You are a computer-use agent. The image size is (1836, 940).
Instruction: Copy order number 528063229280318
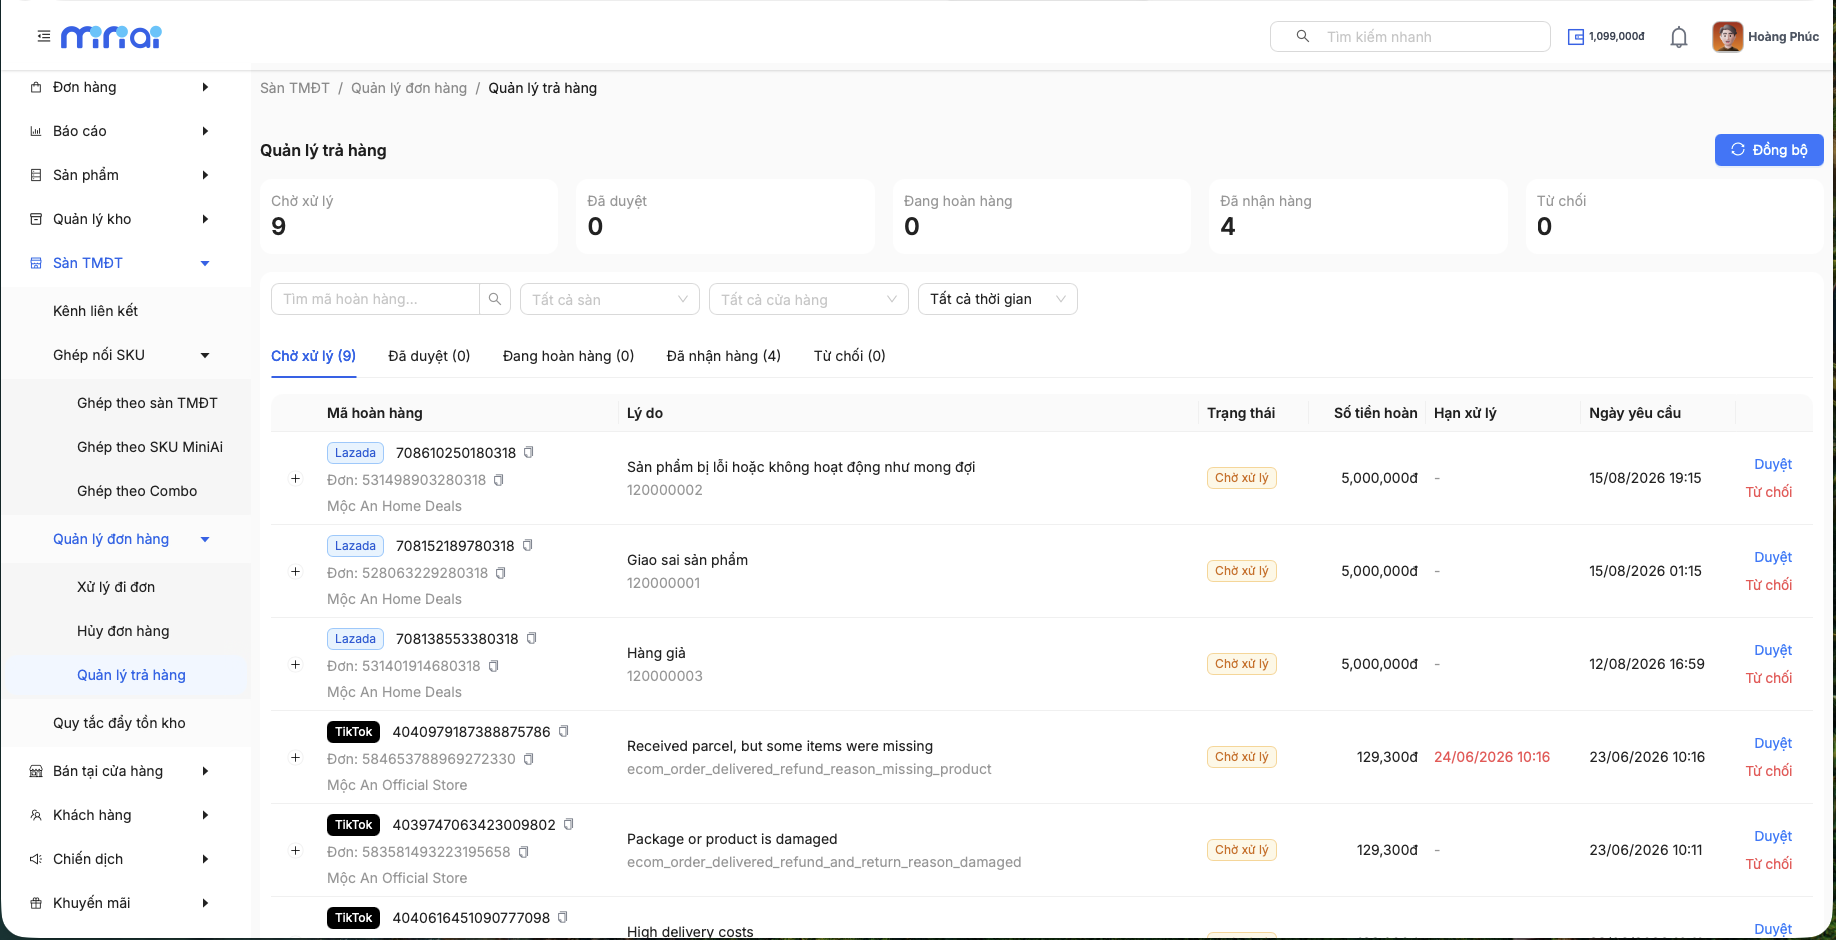click(x=501, y=573)
